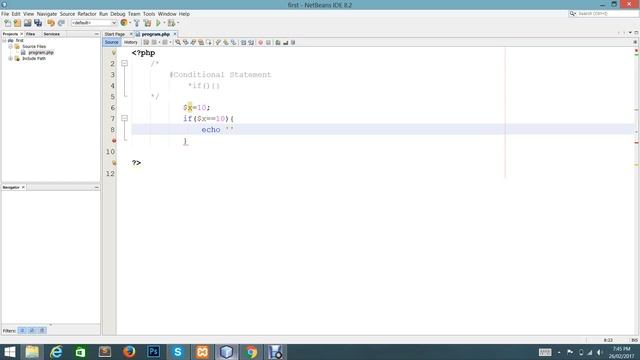Click the Debug Project toolbar icon
The image size is (640, 360).
pyautogui.click(x=171, y=23)
